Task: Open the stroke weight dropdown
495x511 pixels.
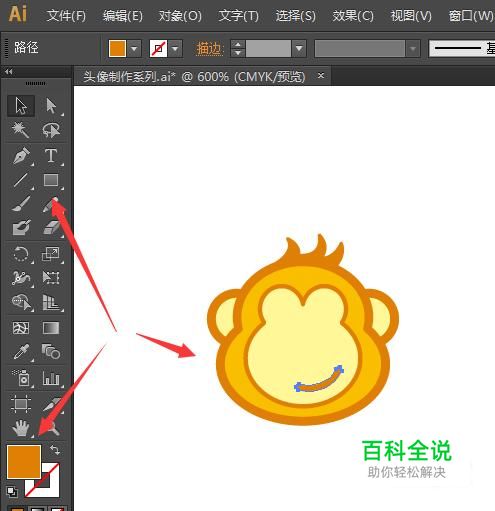Action: click(299, 49)
